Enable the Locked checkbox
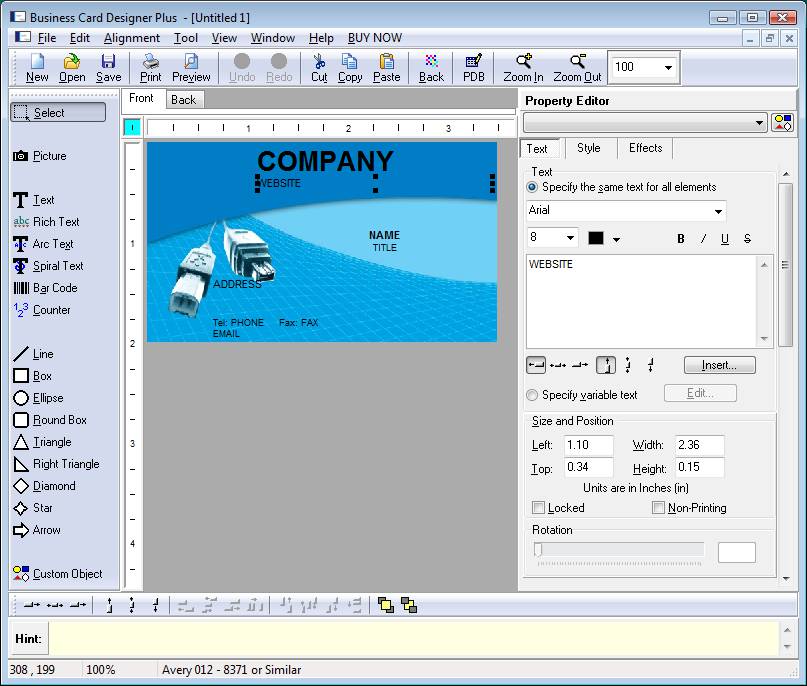This screenshot has height=686, width=807. click(x=538, y=507)
